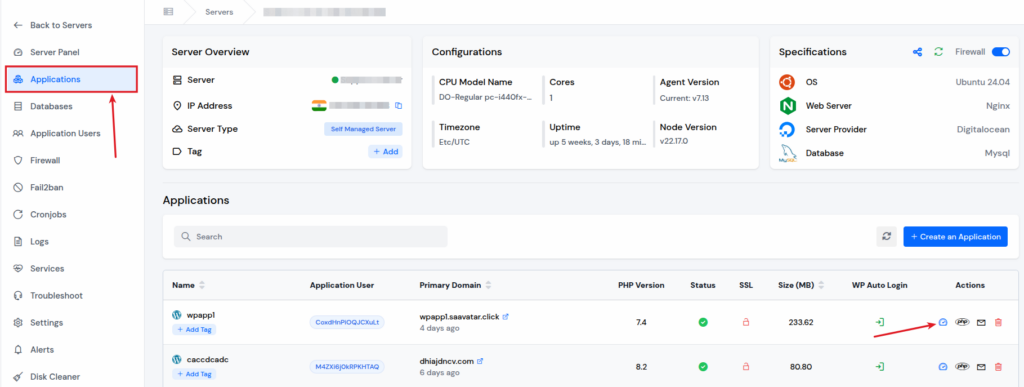This screenshot has width=1024, height=387.
Task: Open wpapp1.saavatar.click external link icon
Action: click(x=505, y=317)
